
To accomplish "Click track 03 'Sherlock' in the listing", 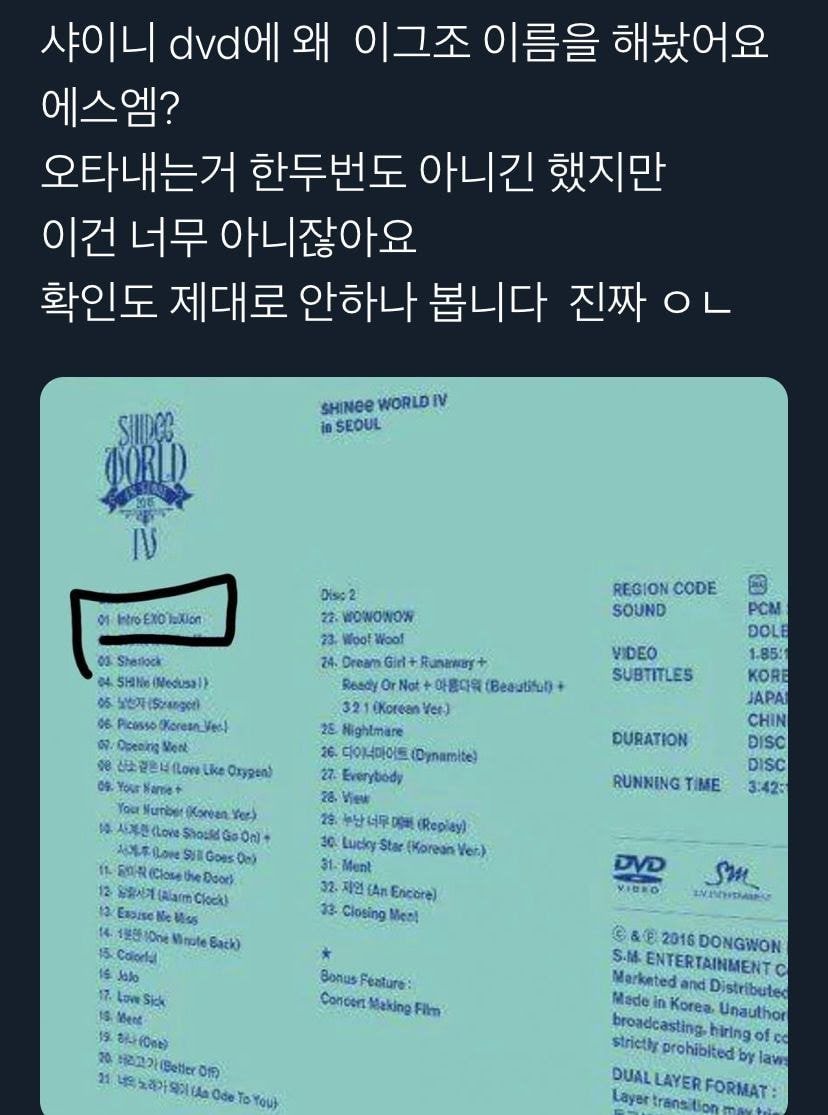I will click(x=130, y=661).
